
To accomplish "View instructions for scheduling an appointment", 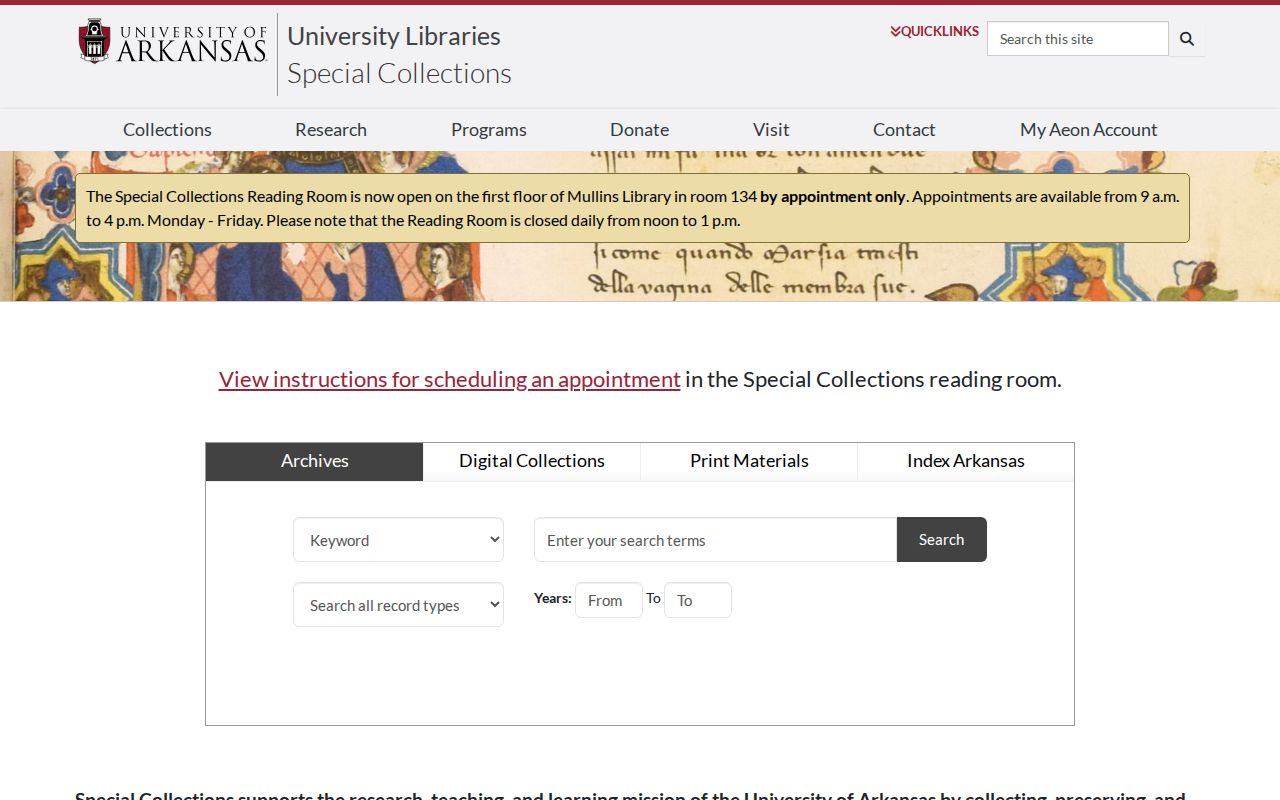I will point(450,379).
